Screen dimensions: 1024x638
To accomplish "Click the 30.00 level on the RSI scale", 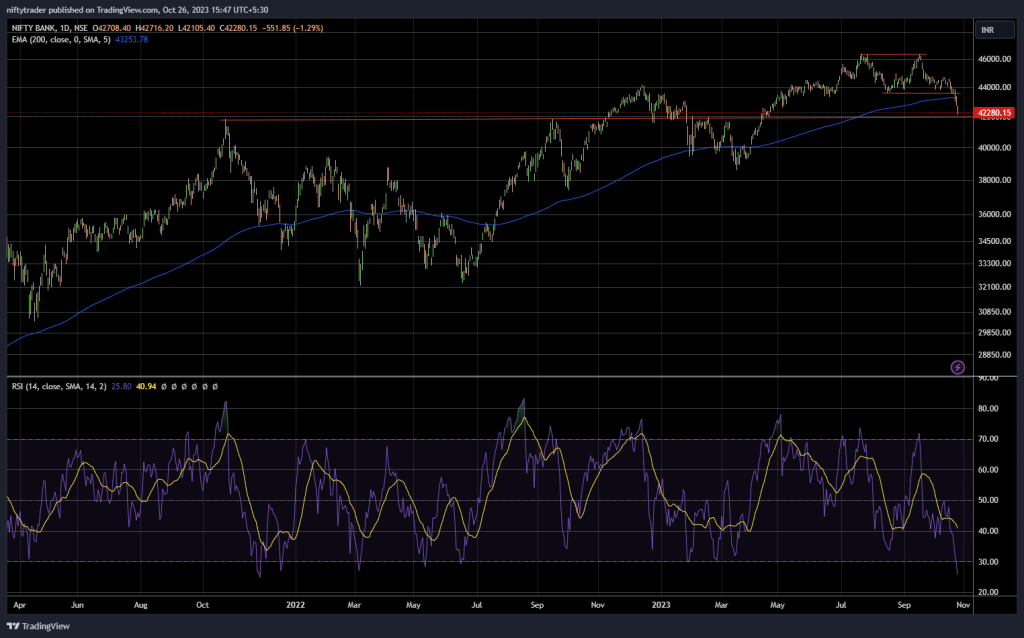I will pos(988,562).
